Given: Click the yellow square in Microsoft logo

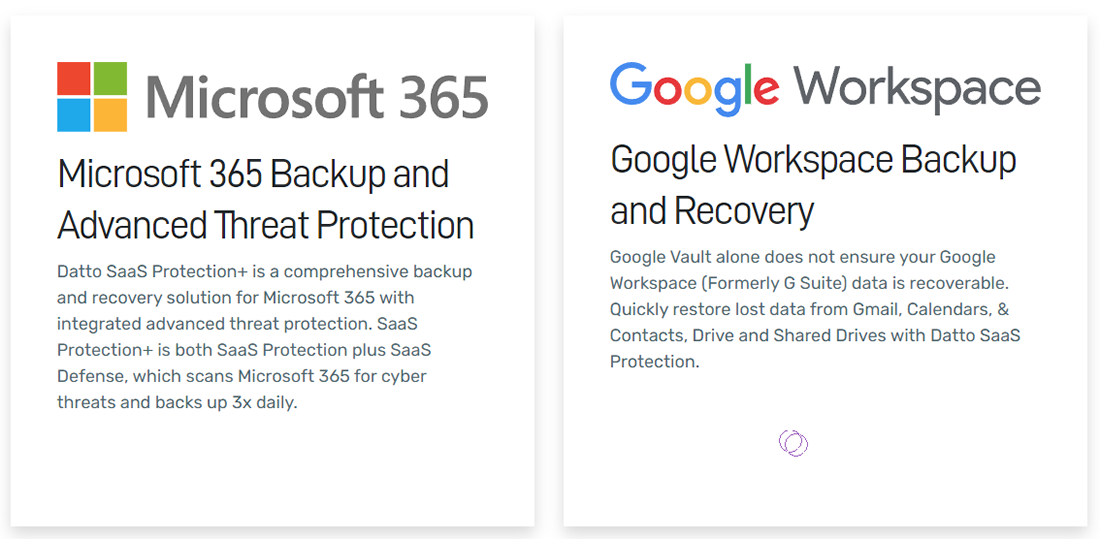Looking at the screenshot, I should [110, 115].
